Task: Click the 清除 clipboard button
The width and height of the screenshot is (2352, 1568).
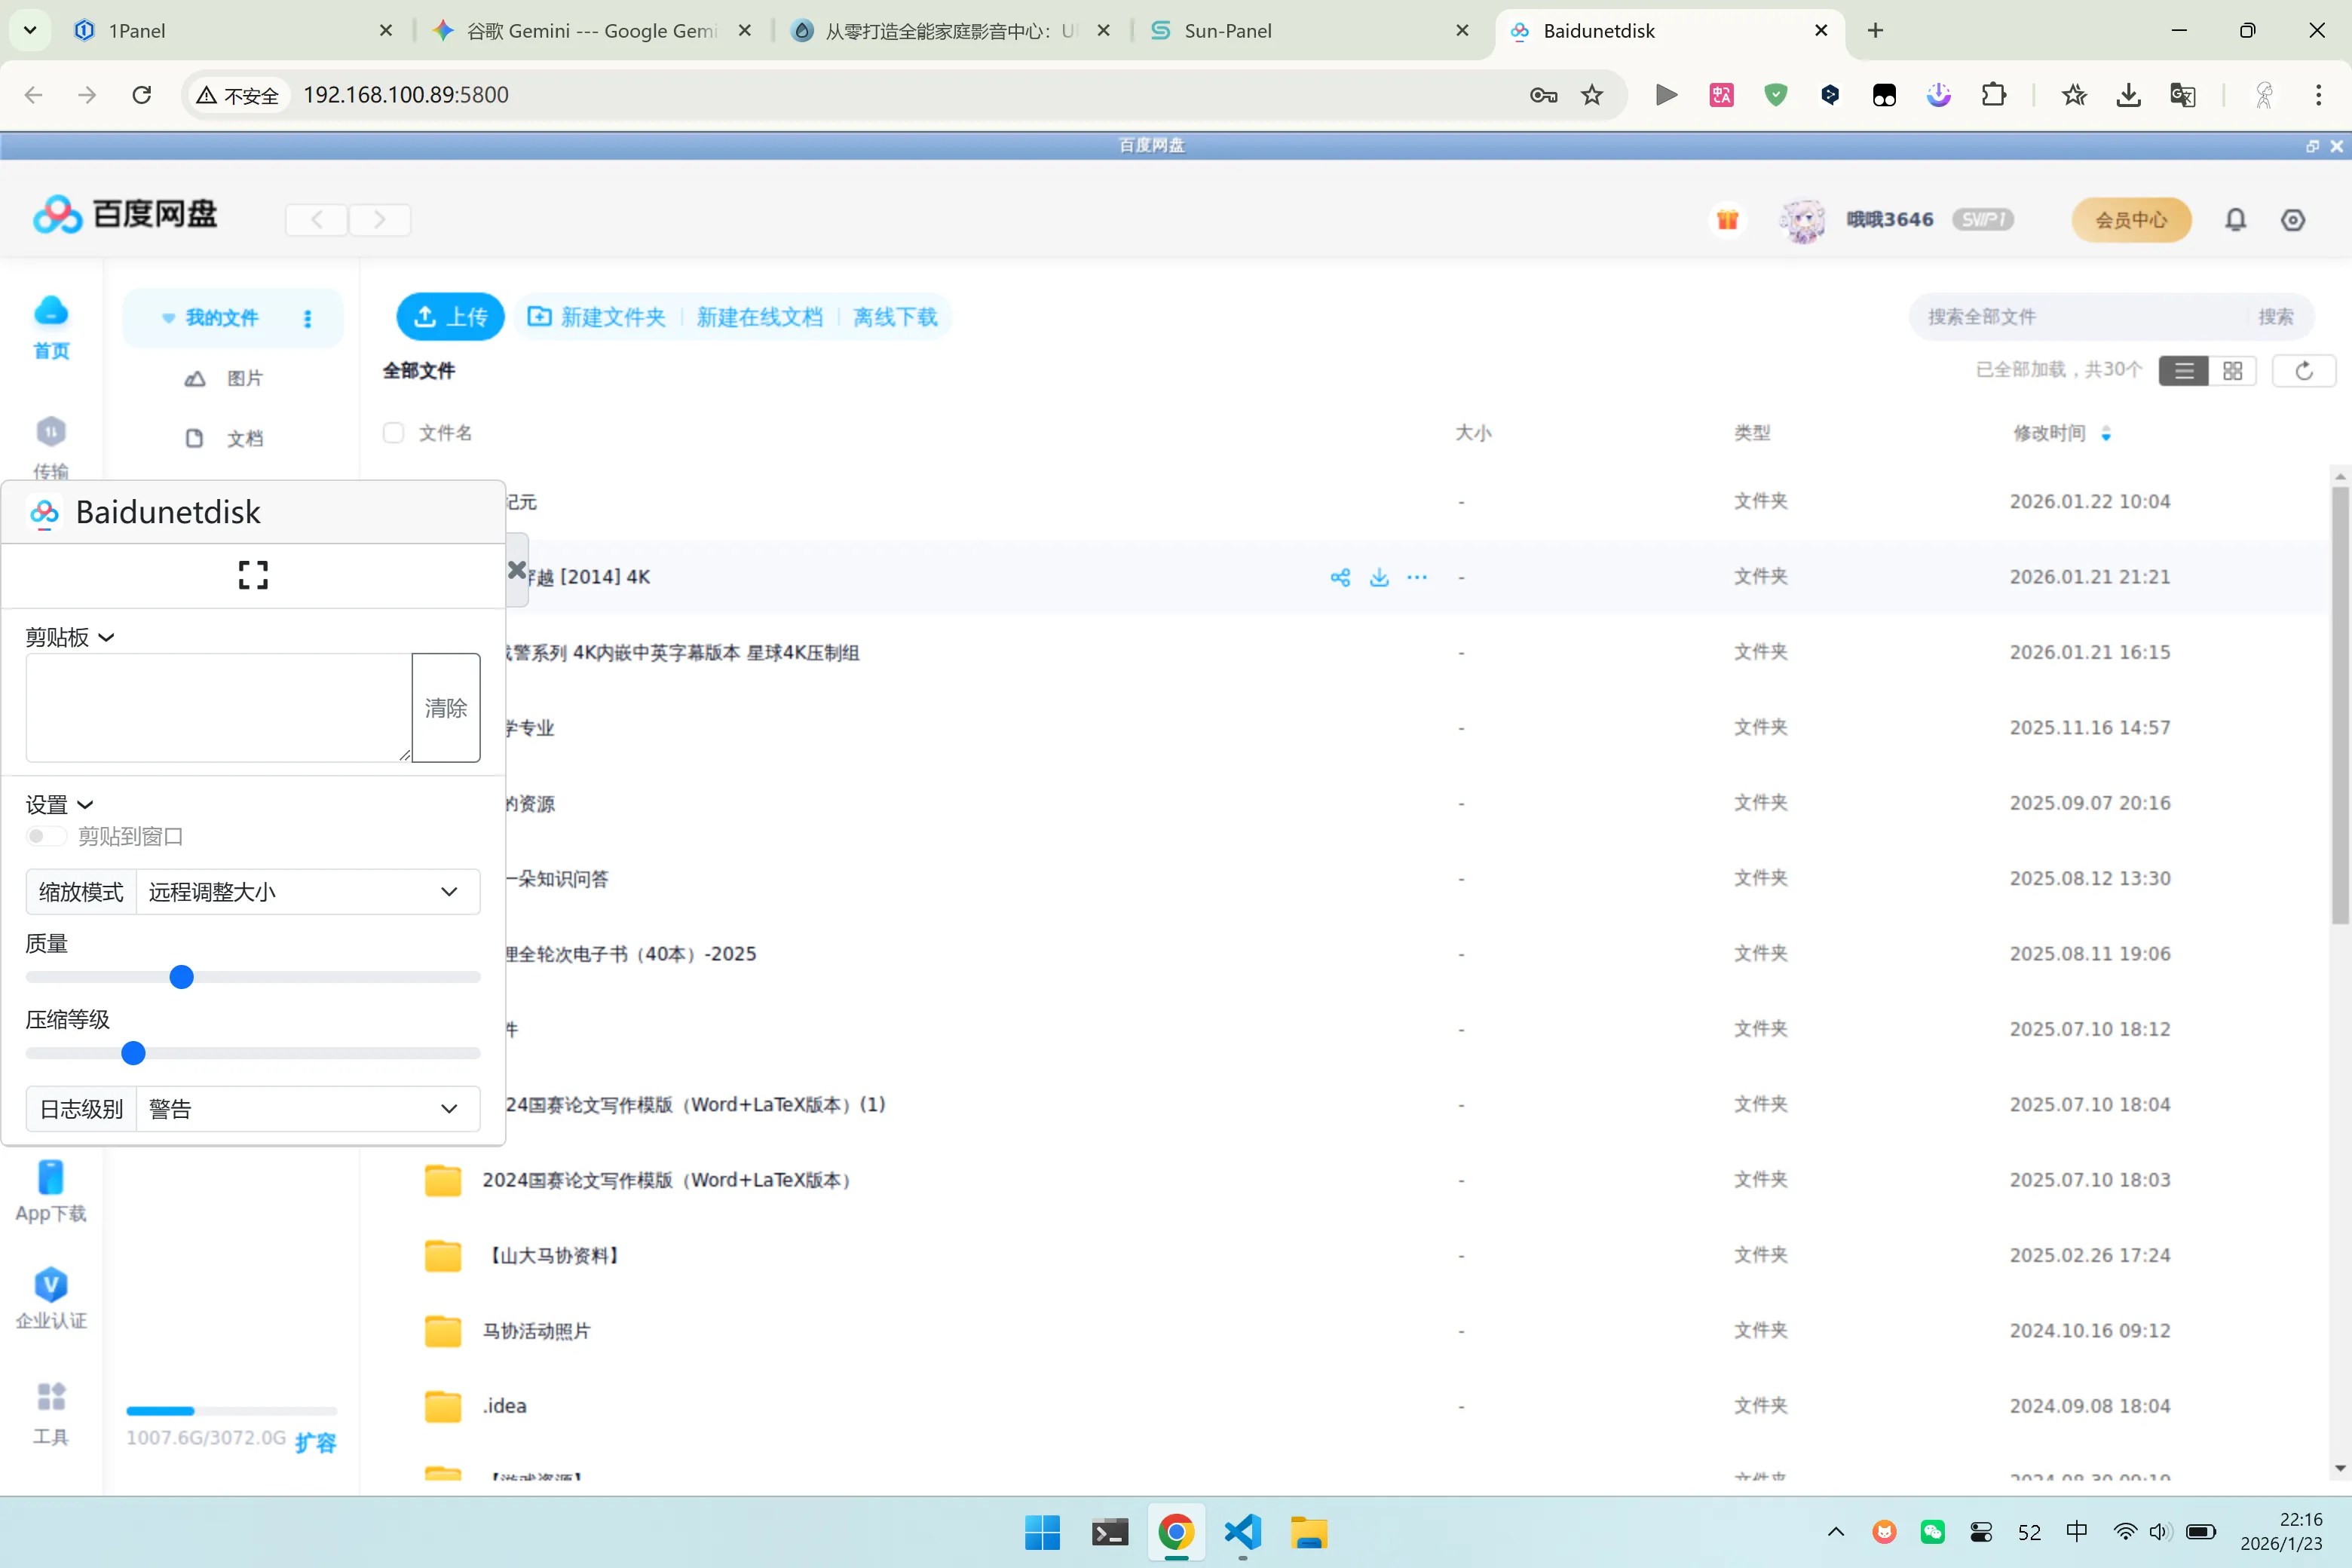Action: pos(446,708)
